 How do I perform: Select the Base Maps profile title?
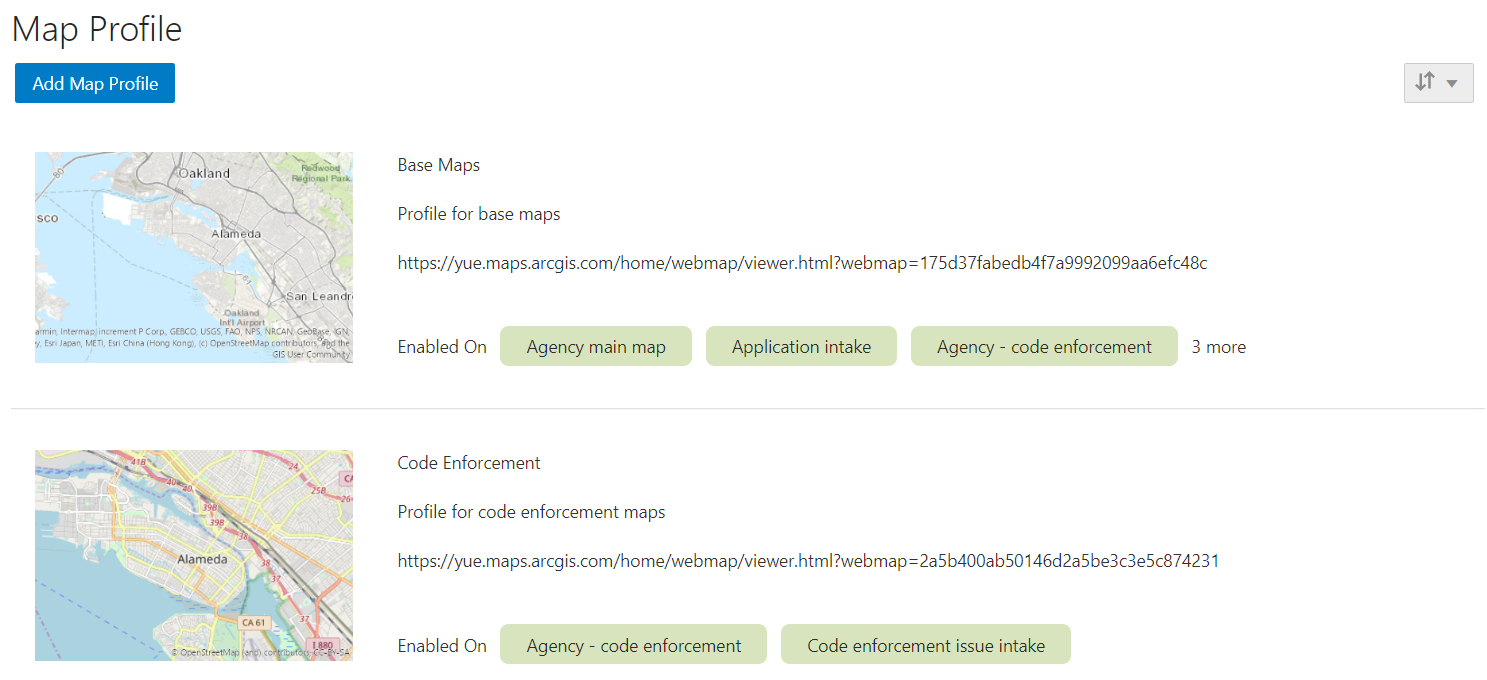438,164
